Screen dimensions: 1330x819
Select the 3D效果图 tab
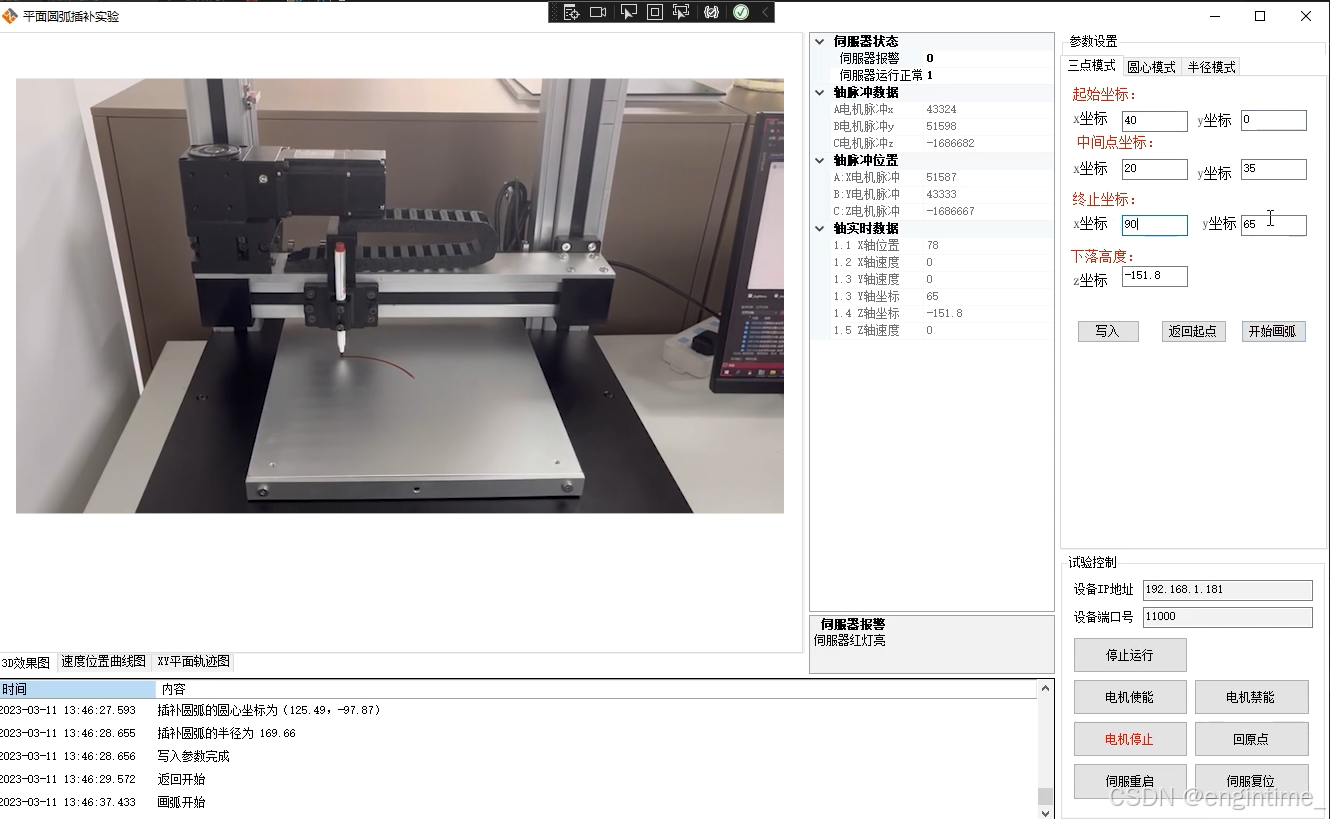point(25,662)
